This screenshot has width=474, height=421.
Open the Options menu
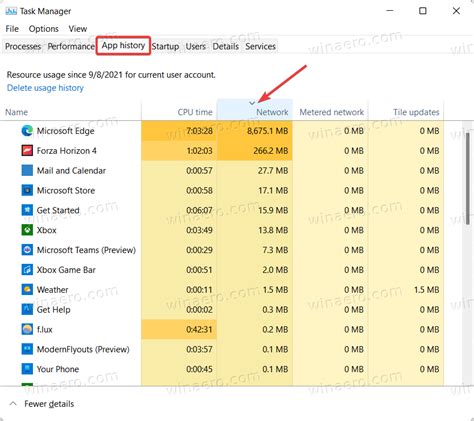(x=43, y=29)
